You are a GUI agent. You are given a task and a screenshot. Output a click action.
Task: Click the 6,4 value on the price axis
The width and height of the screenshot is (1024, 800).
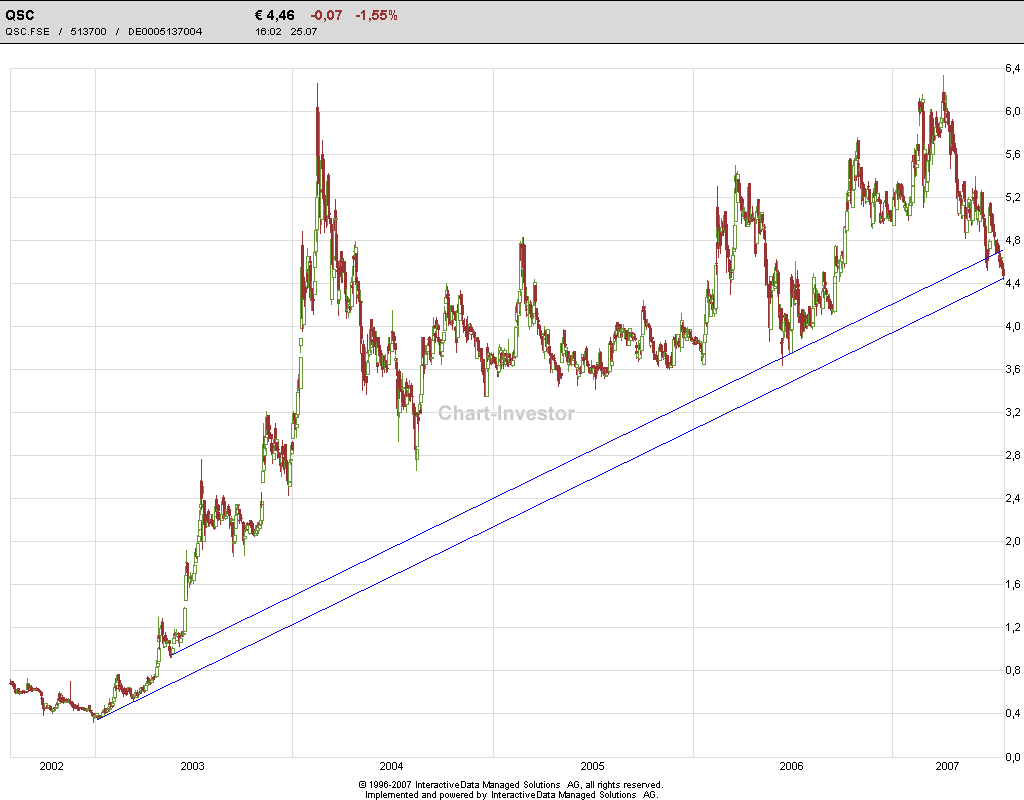coord(1011,68)
